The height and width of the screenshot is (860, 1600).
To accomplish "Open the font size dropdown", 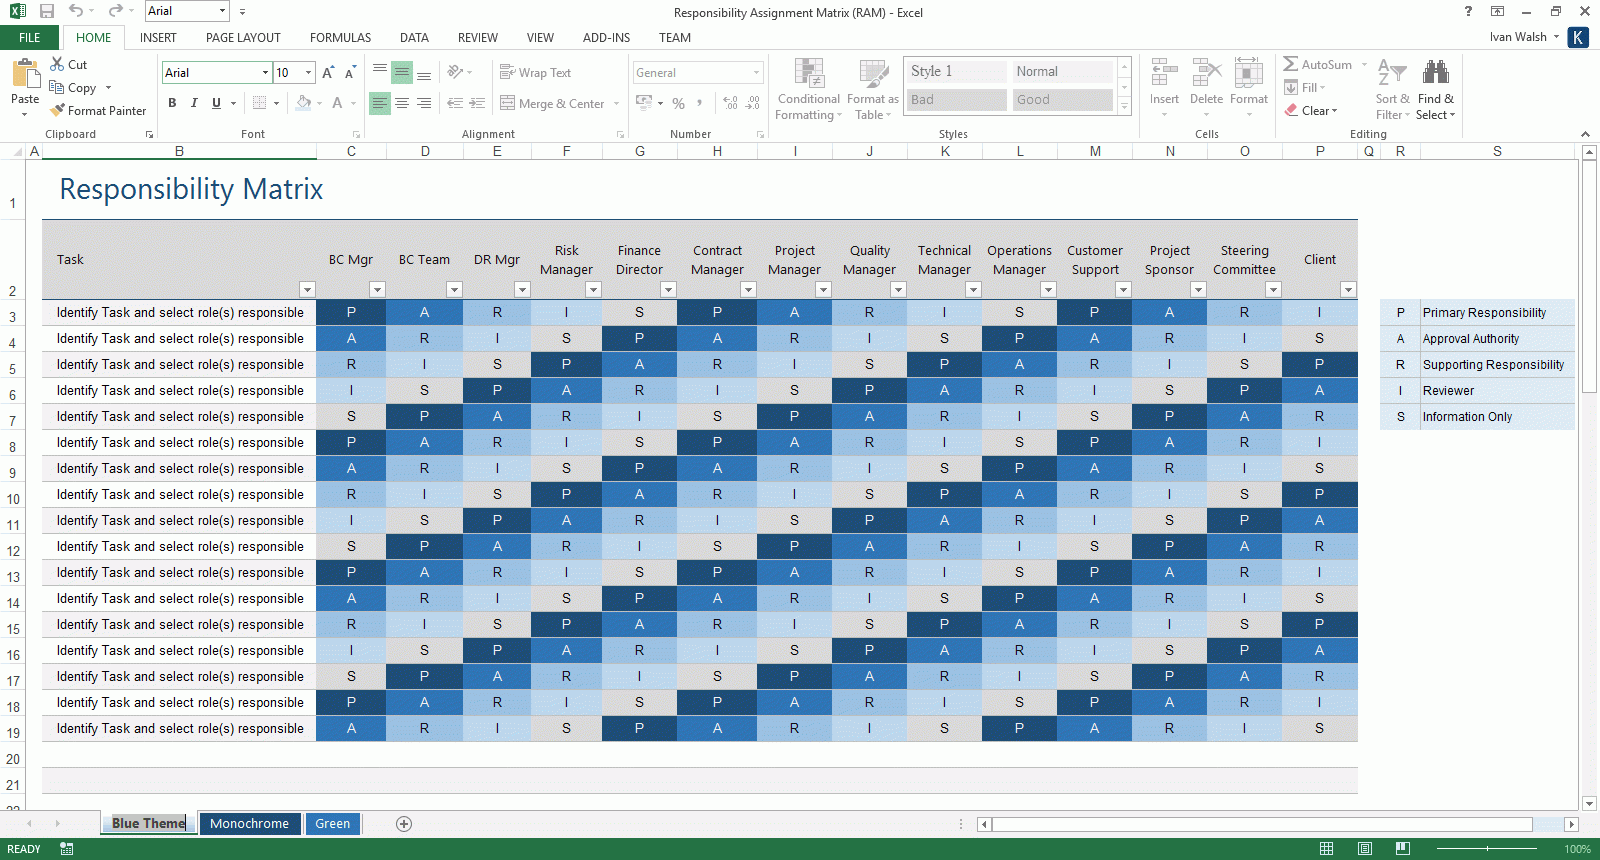I will tap(308, 73).
